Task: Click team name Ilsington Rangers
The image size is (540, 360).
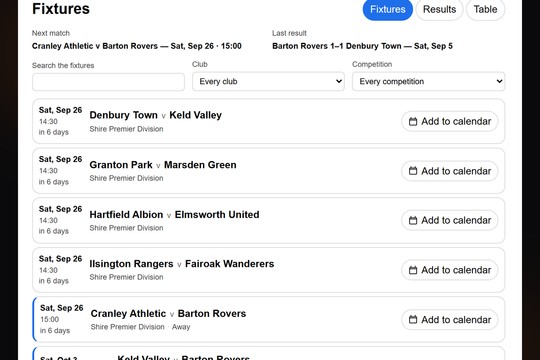Action: [131, 264]
